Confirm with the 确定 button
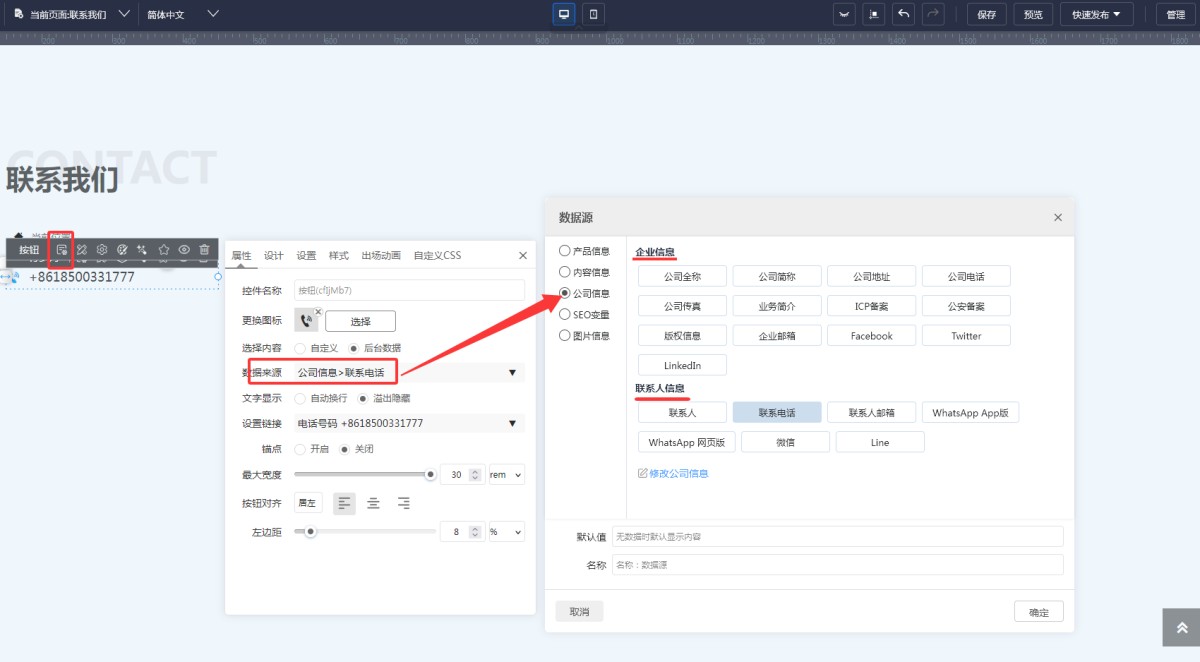The height and width of the screenshot is (662, 1200). (x=1038, y=612)
